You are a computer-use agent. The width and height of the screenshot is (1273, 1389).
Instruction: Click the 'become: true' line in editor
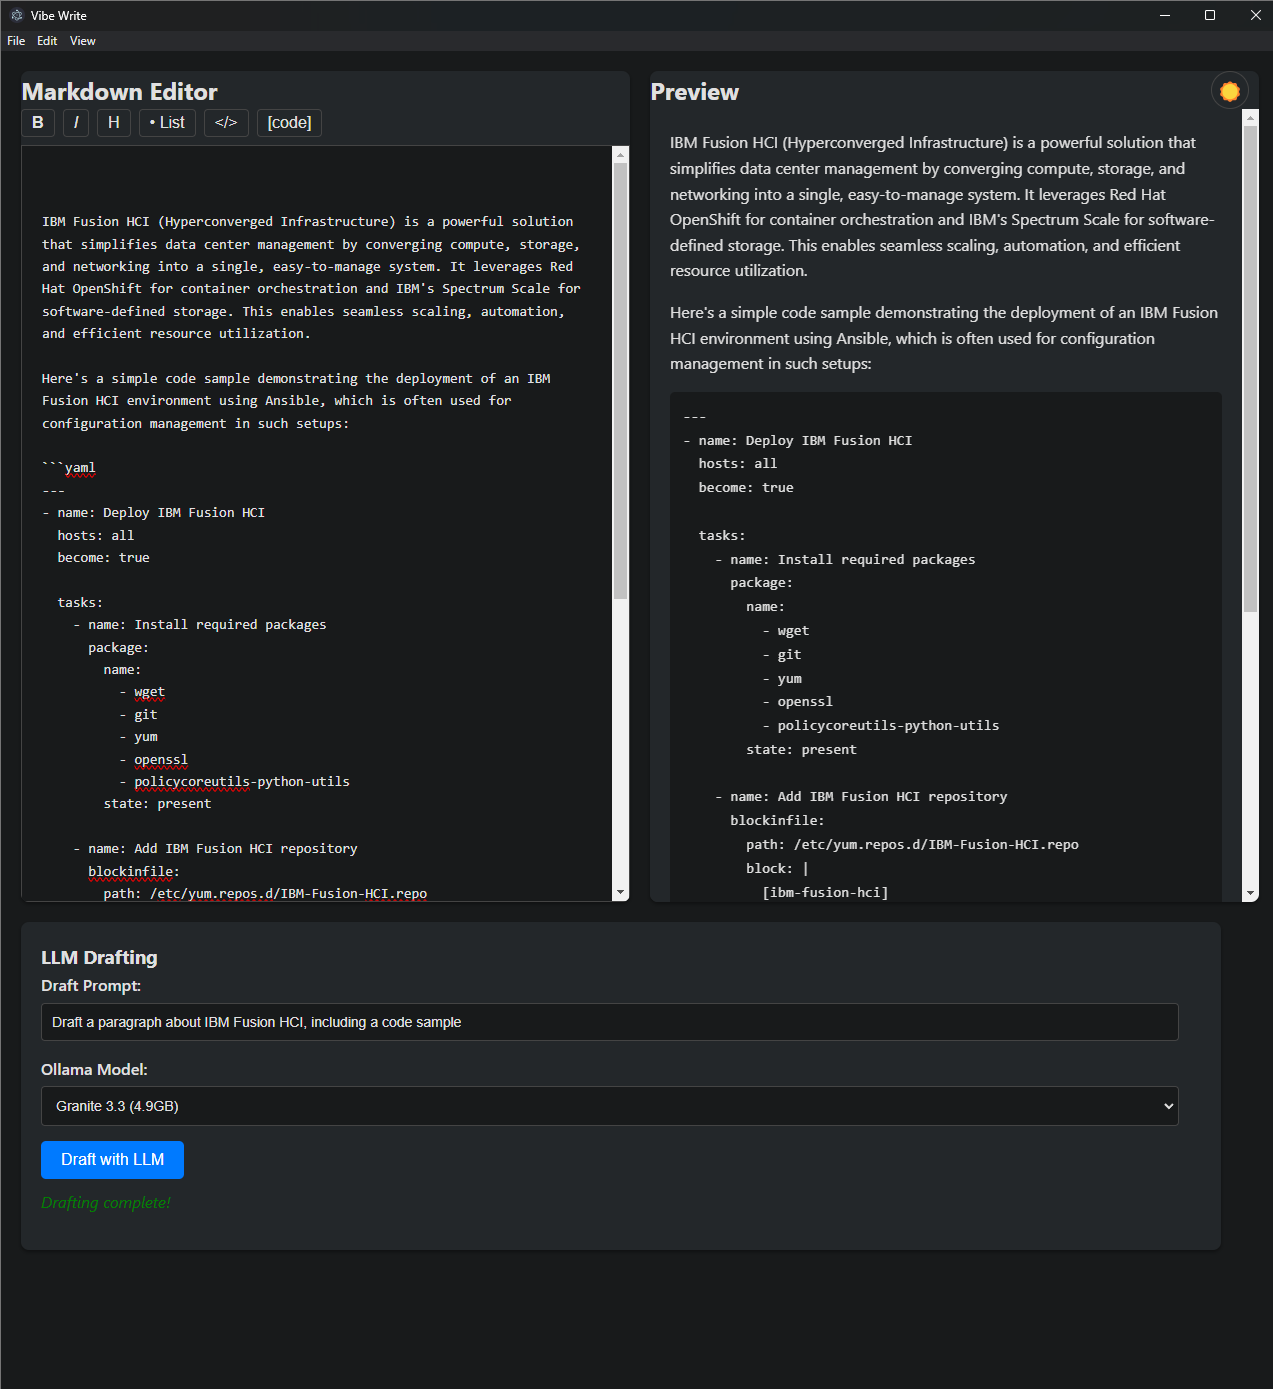(x=103, y=558)
